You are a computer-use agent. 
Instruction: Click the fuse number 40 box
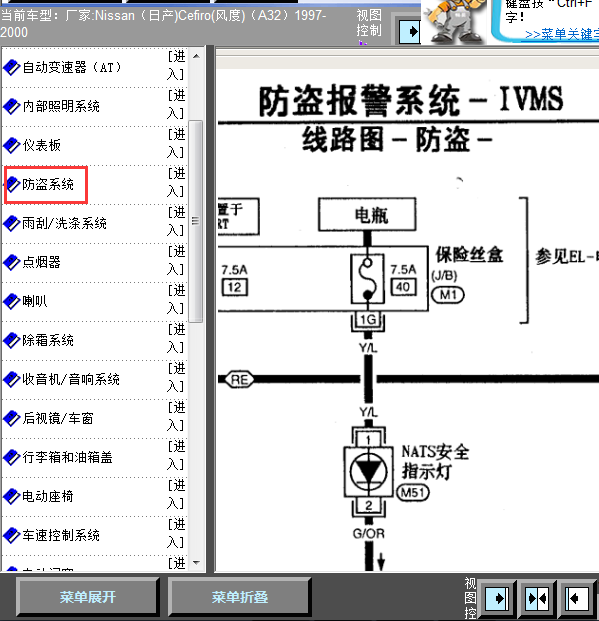pyautogui.click(x=403, y=287)
